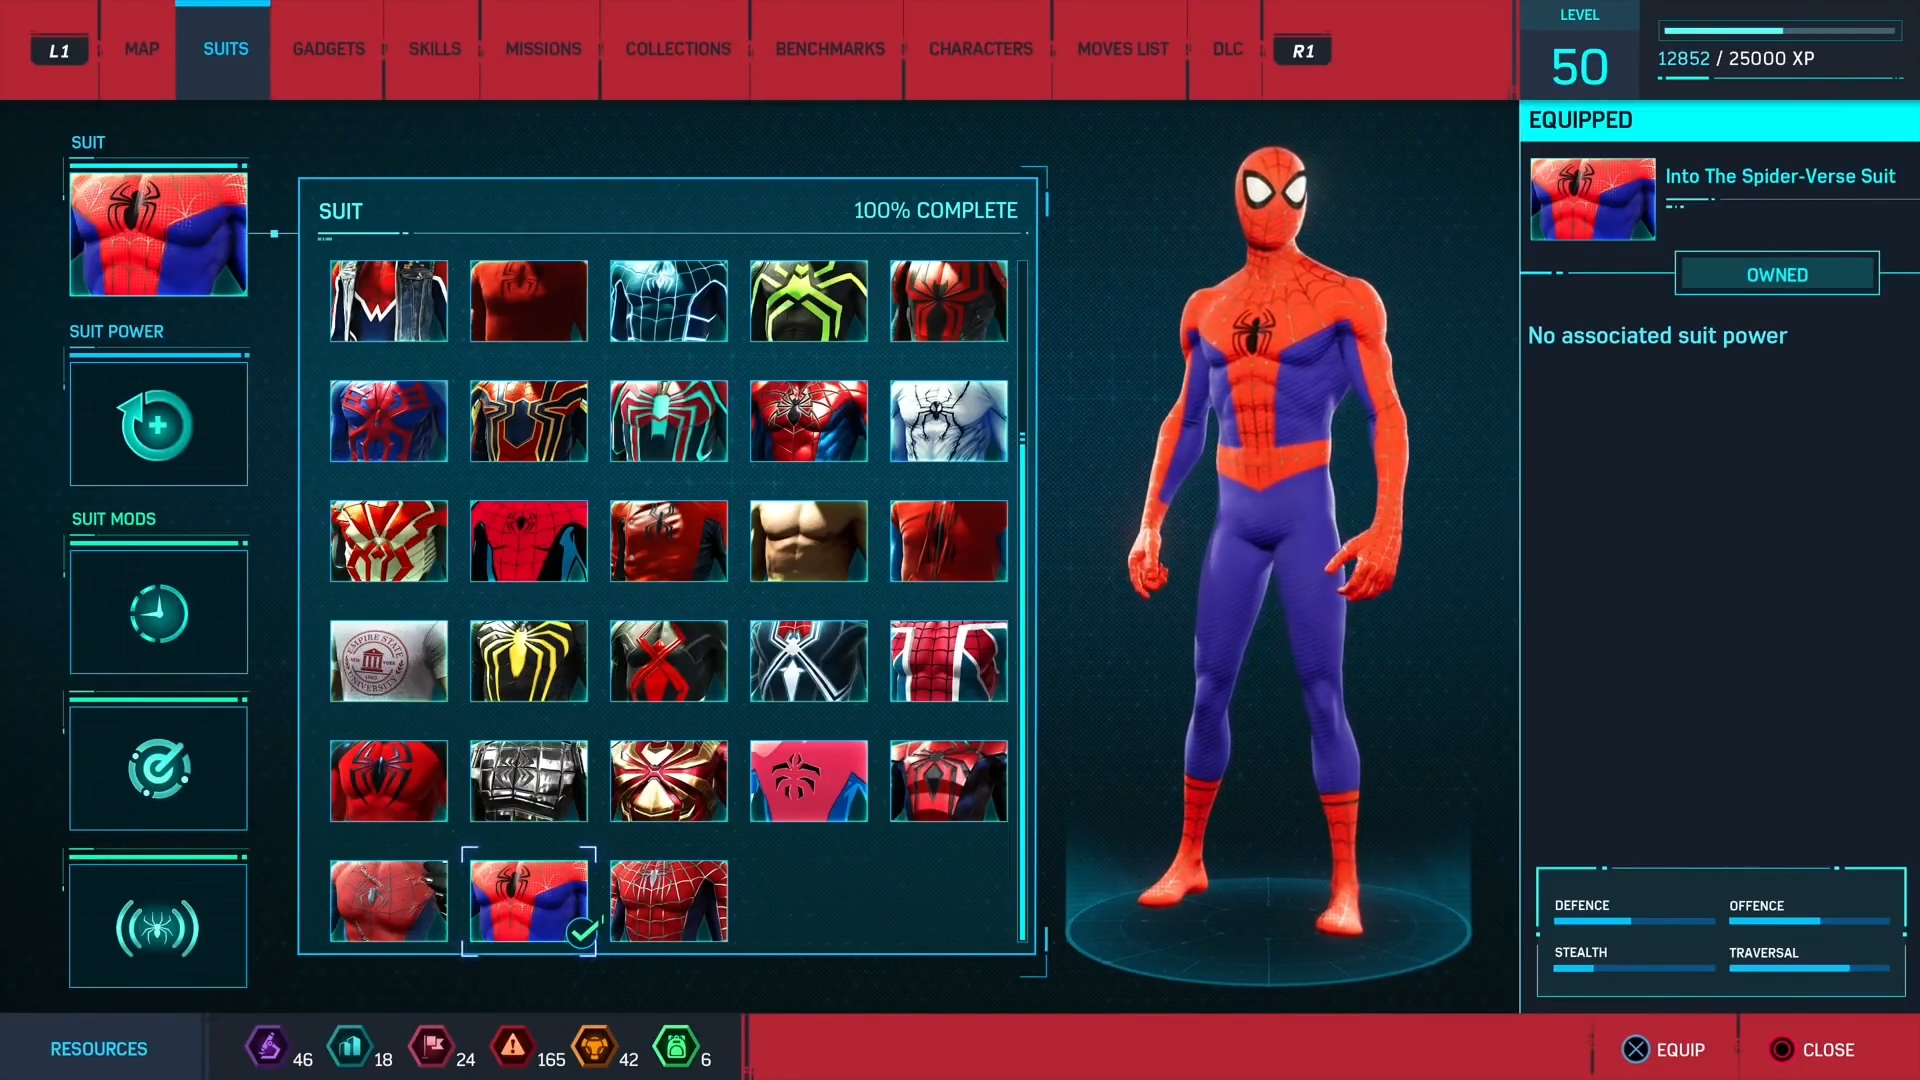Screen dimensions: 1920x1080
Task: Click the orange challenge token icon
Action: click(x=594, y=1047)
